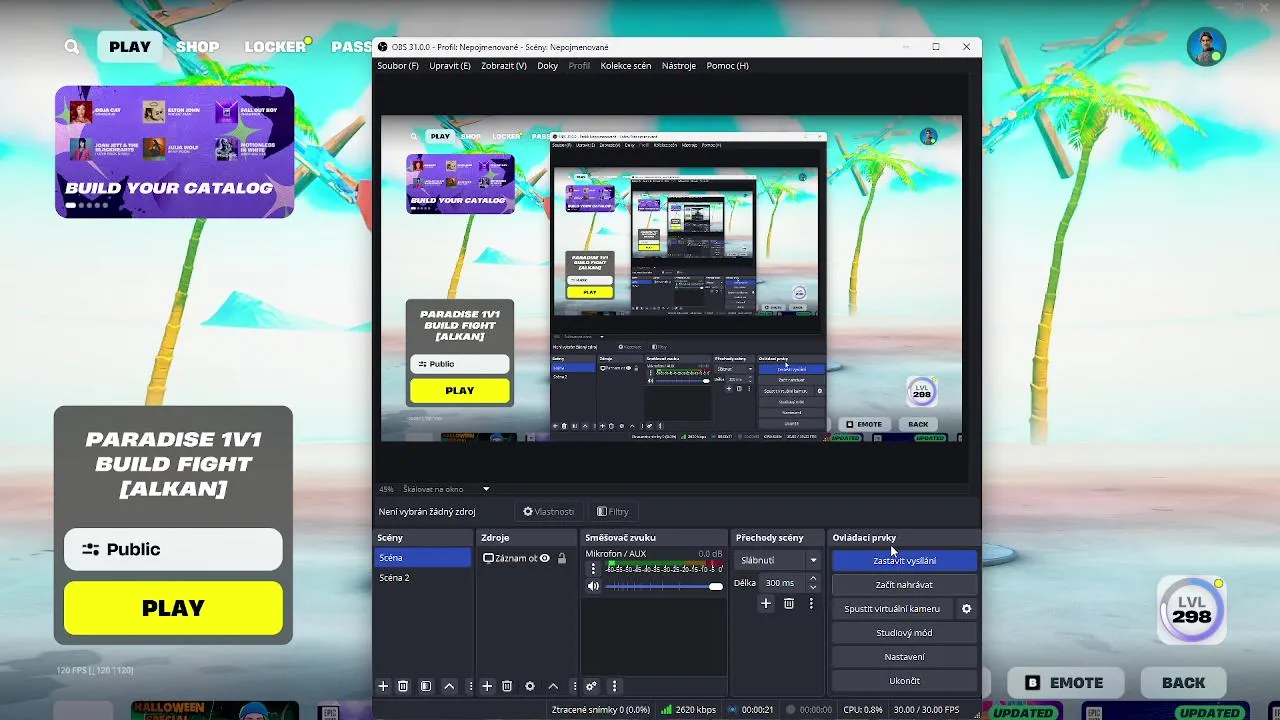The image size is (1280, 720).
Task: Open OBS Nastavení settings
Action: [x=905, y=656]
